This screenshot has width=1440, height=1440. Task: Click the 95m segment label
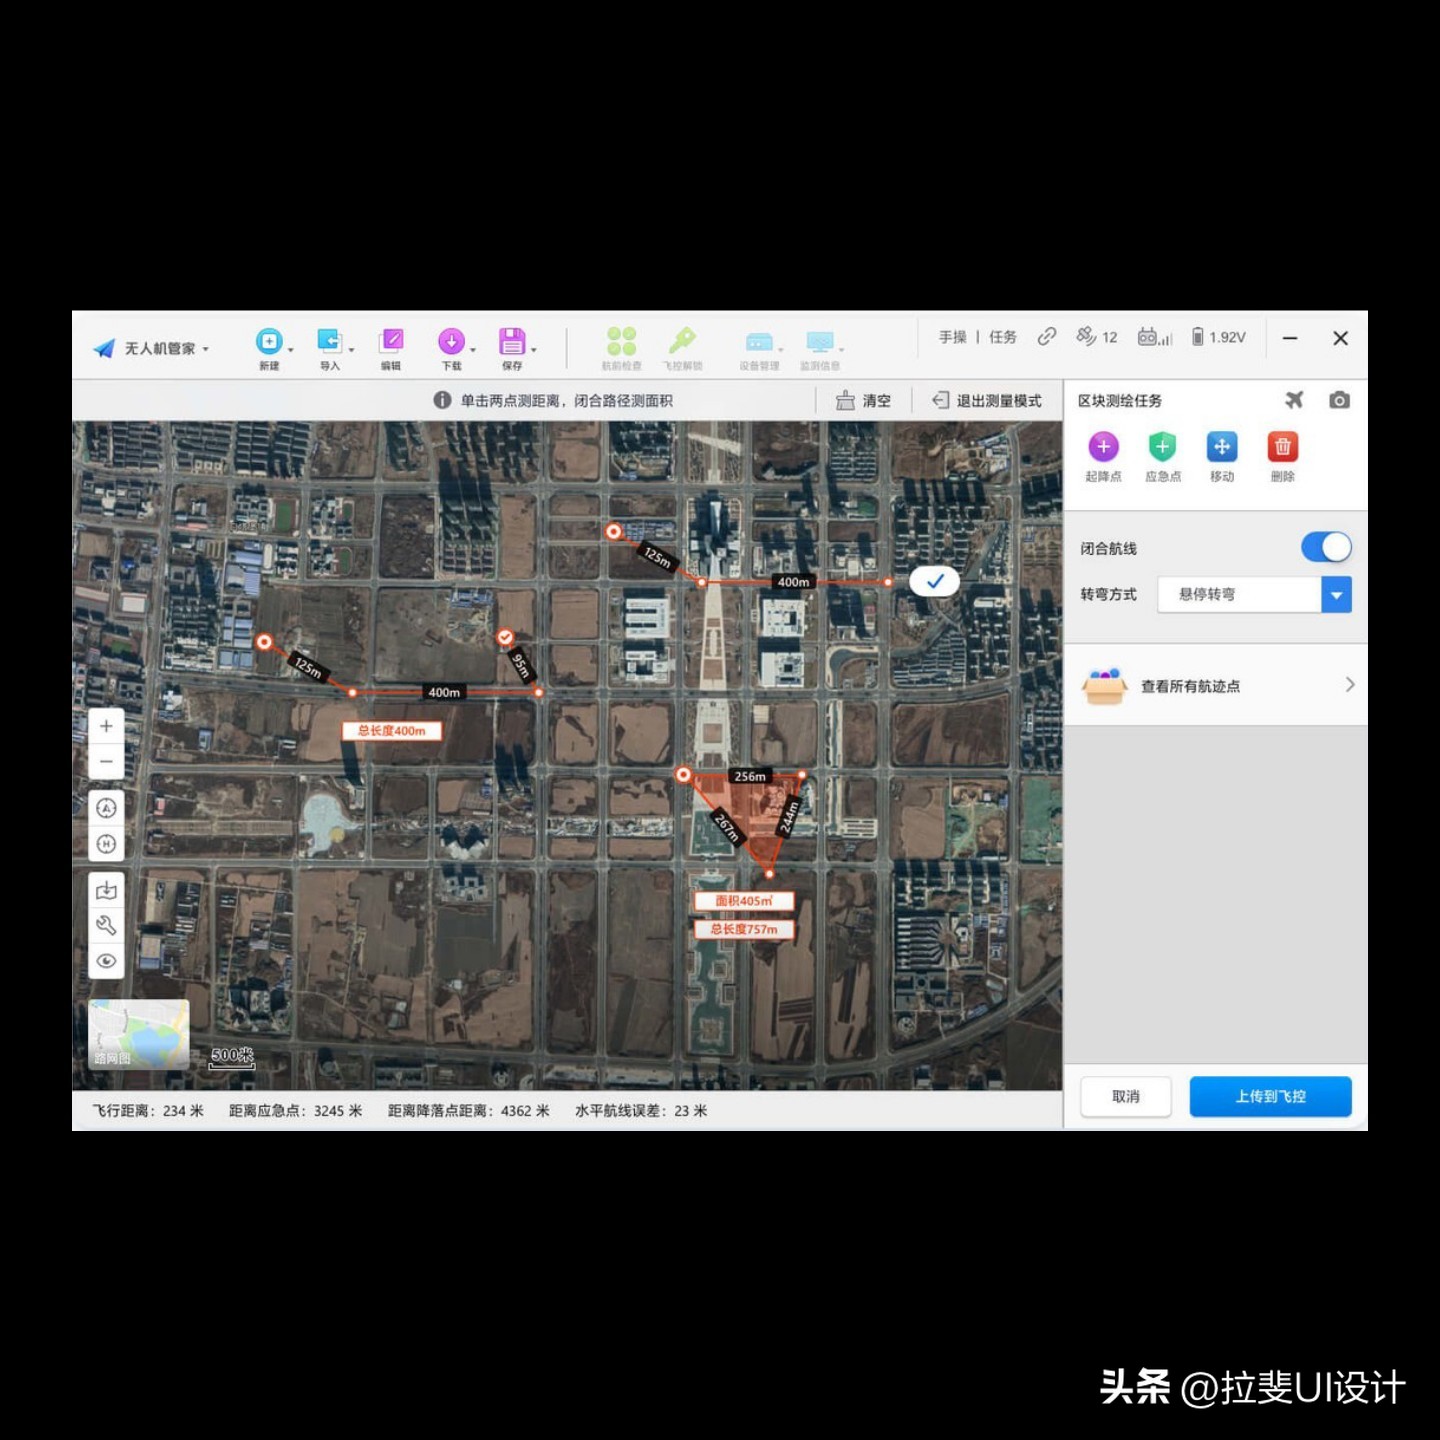point(520,664)
